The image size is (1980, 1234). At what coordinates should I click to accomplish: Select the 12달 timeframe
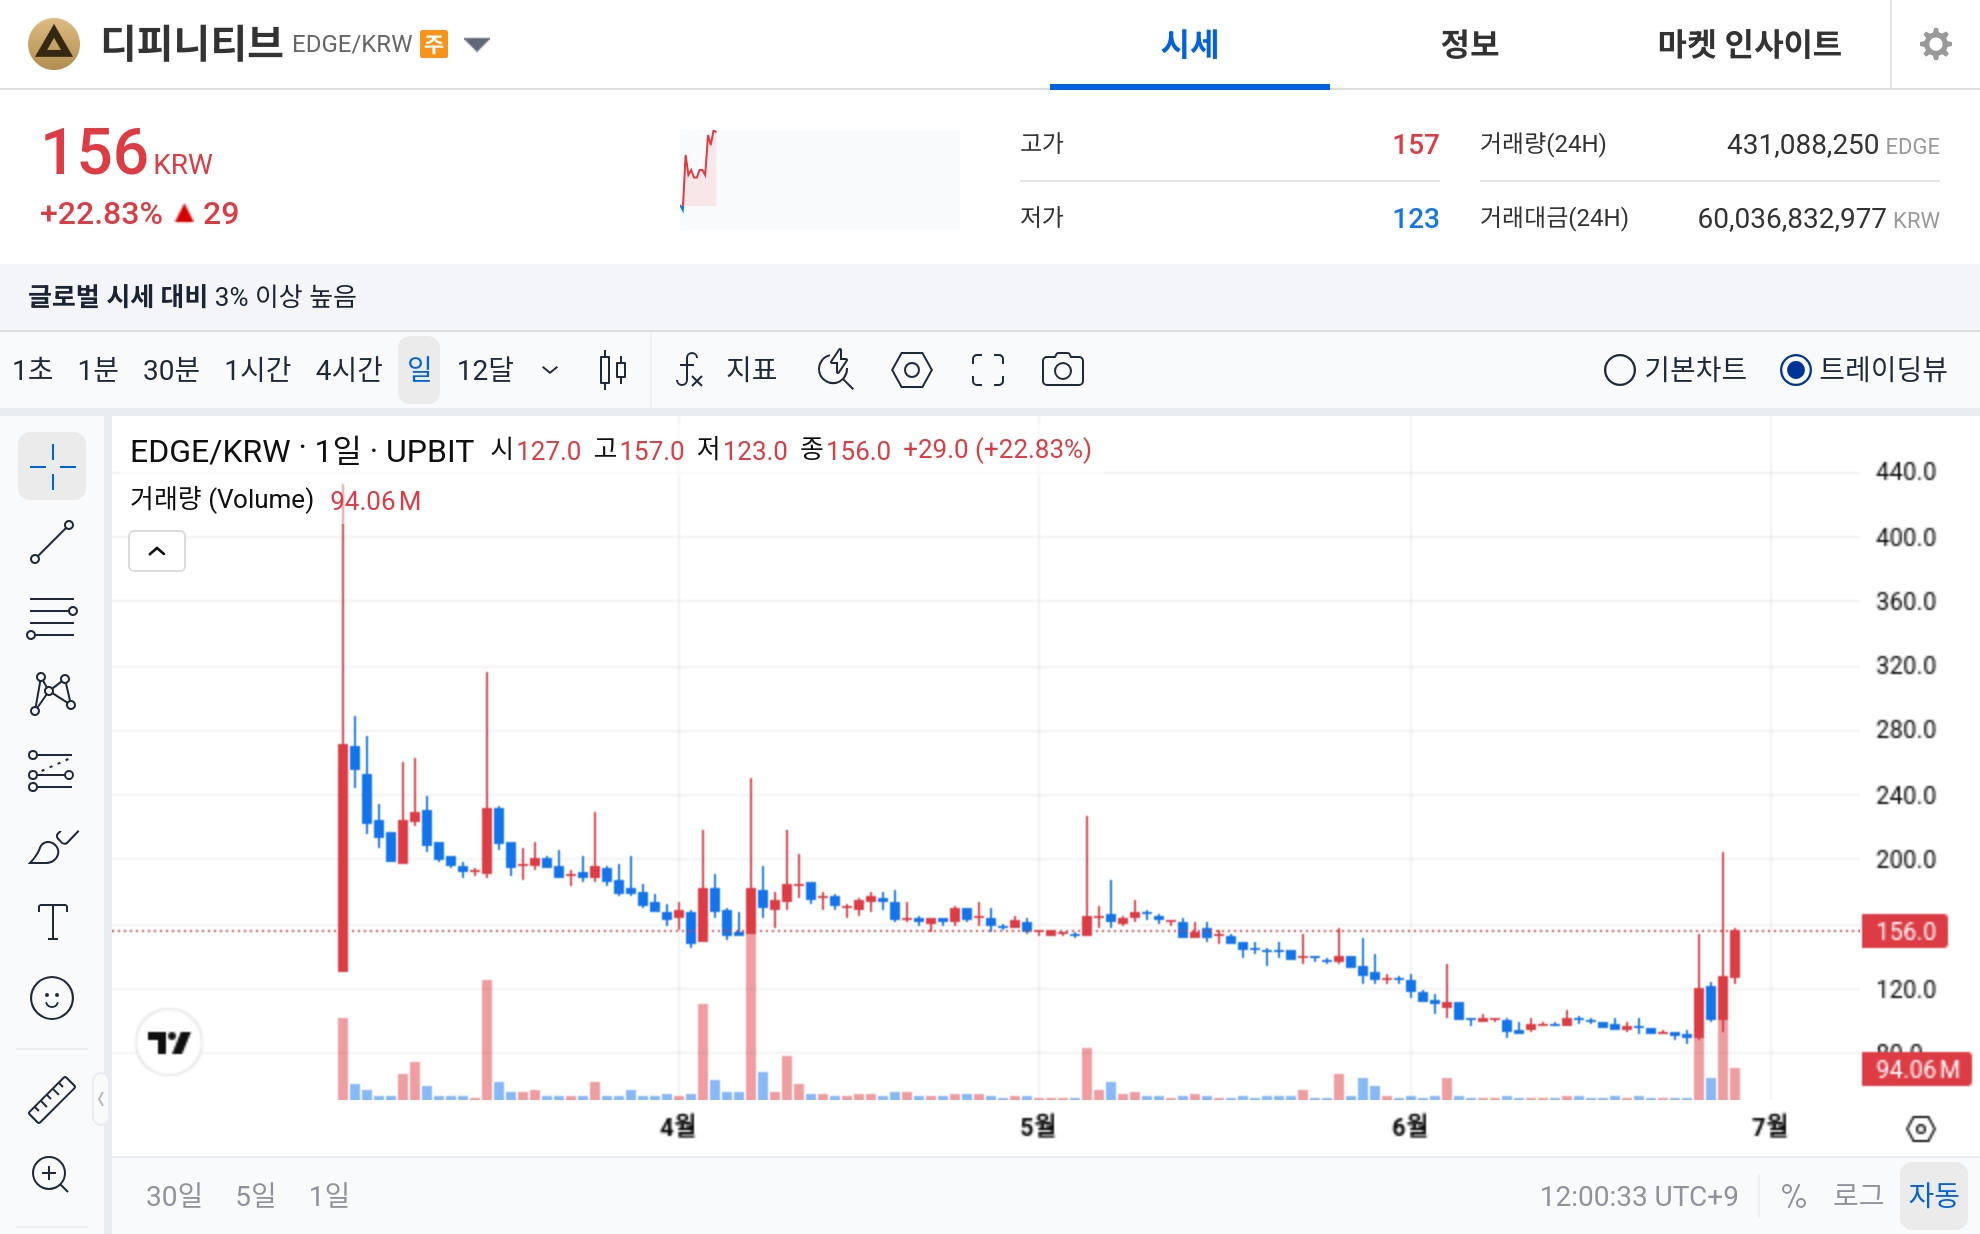coord(485,370)
